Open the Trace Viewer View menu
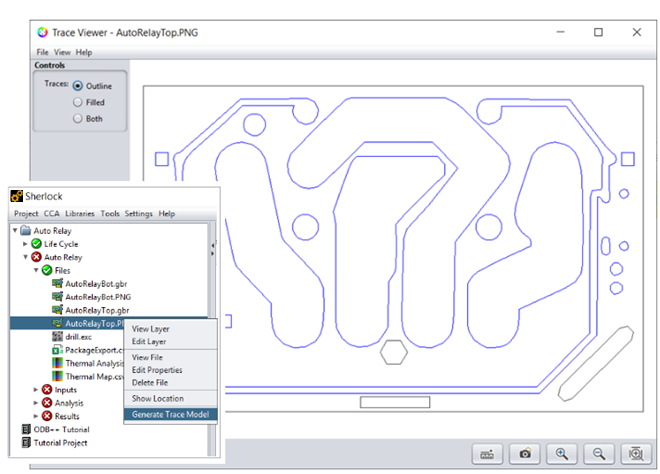660x474 pixels. [62, 52]
